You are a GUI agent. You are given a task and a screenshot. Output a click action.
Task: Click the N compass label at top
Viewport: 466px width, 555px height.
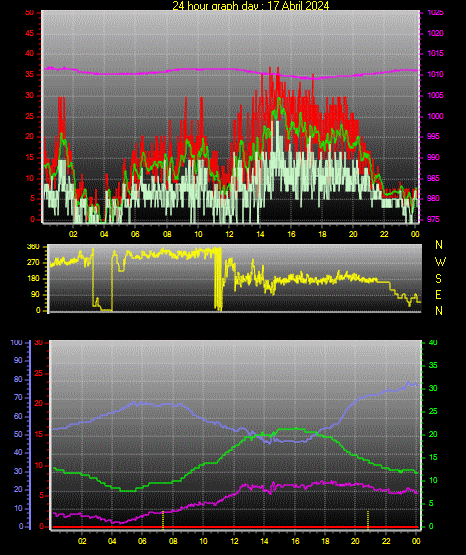click(x=439, y=245)
